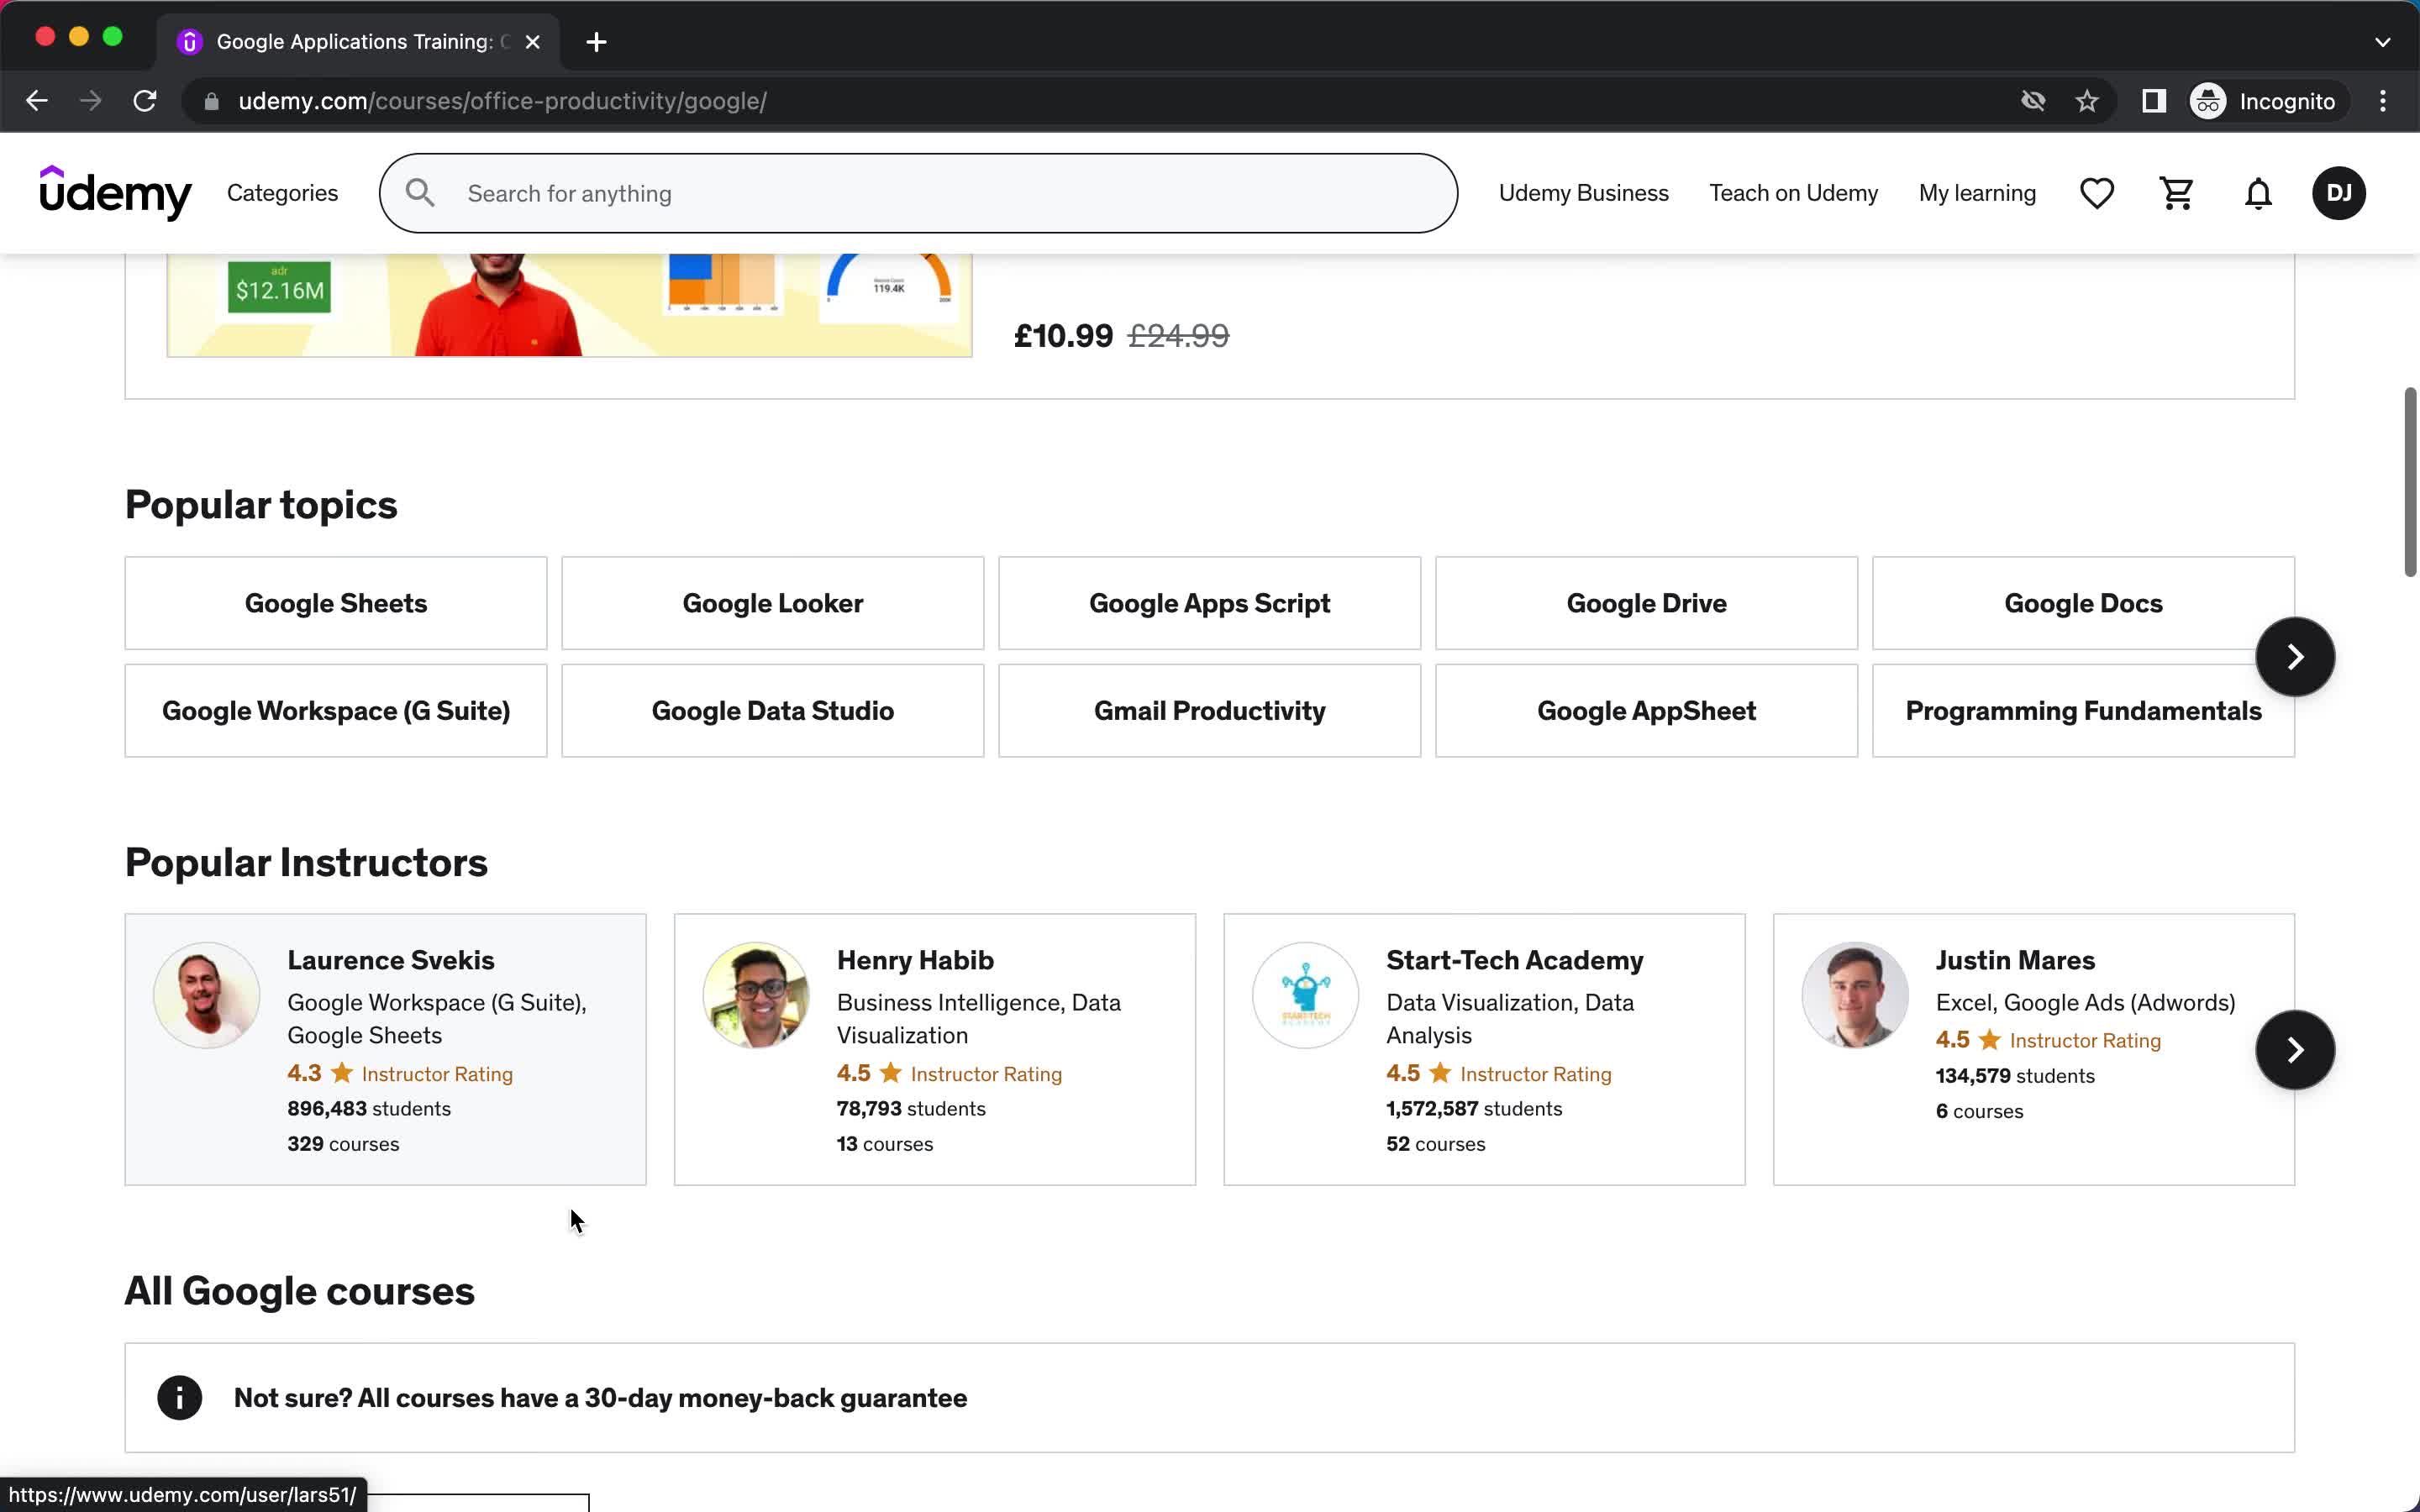Open the Incognito profile indicator

2264,101
